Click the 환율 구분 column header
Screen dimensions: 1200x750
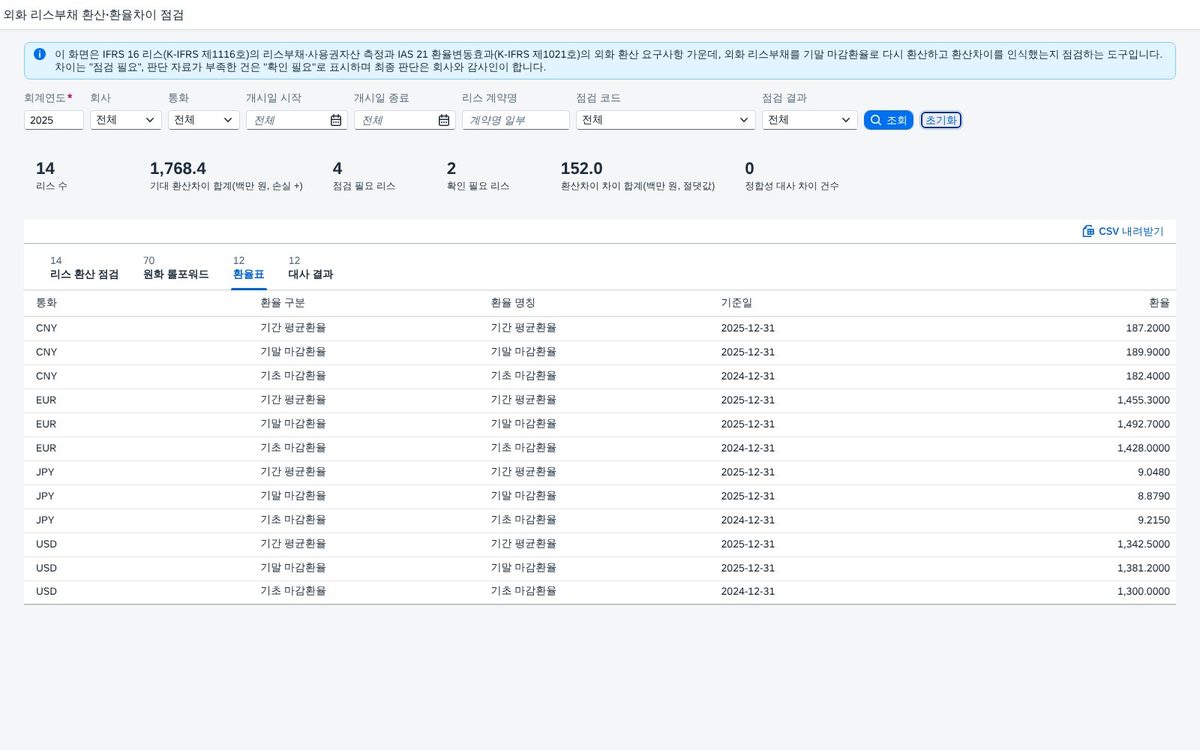pos(283,303)
